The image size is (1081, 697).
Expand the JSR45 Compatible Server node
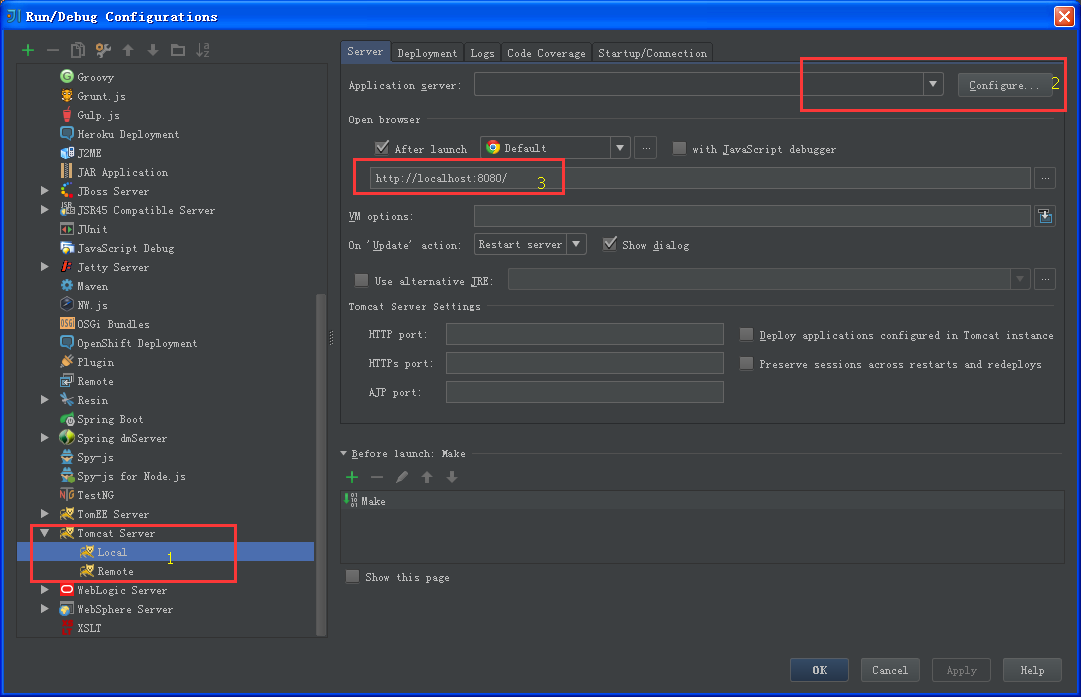tap(45, 209)
